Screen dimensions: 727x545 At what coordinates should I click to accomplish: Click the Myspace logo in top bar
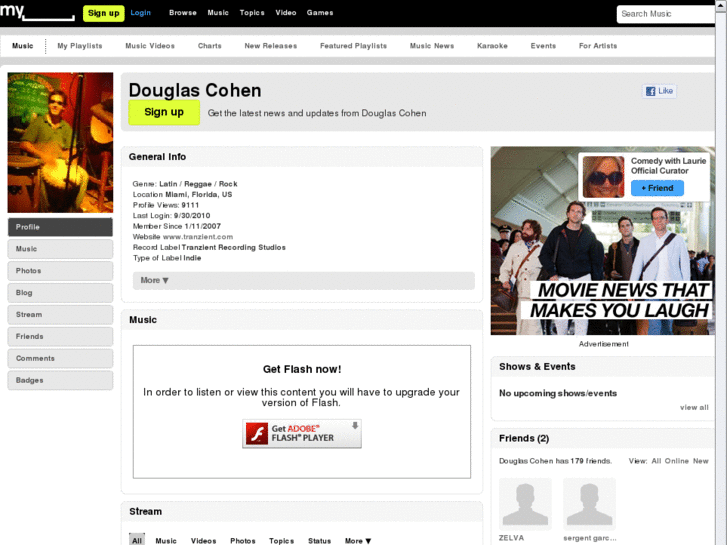click(37, 12)
